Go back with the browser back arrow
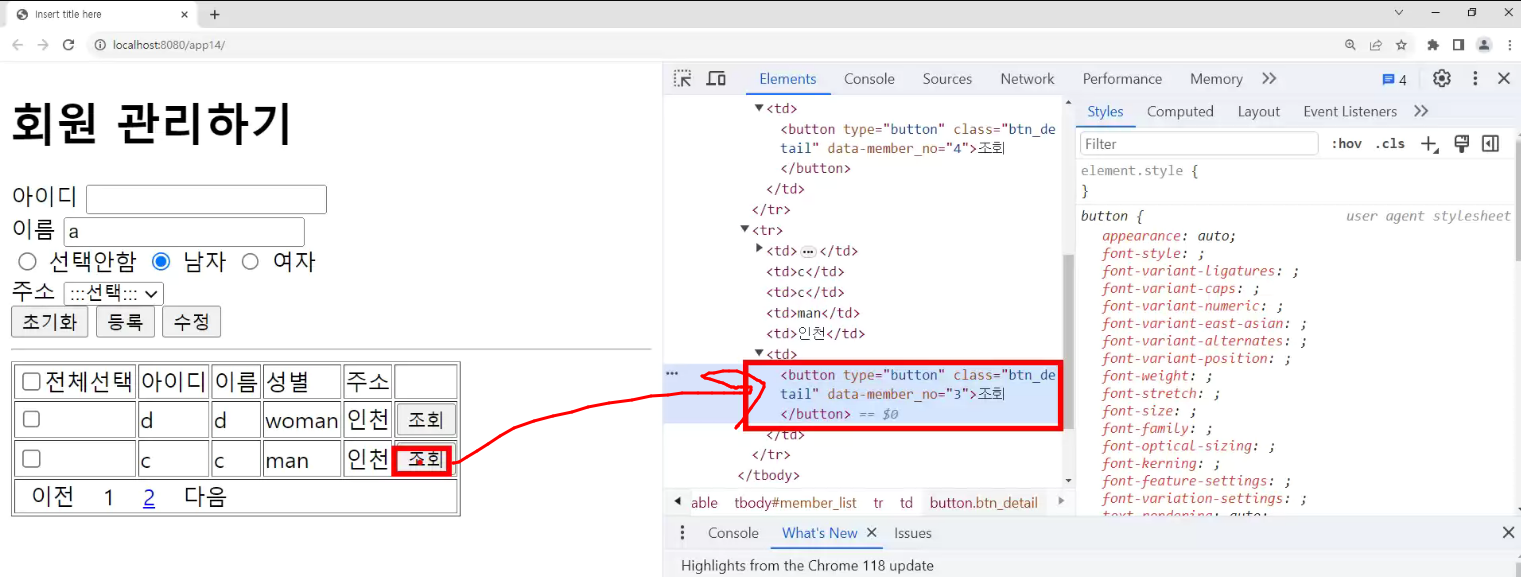 17,45
